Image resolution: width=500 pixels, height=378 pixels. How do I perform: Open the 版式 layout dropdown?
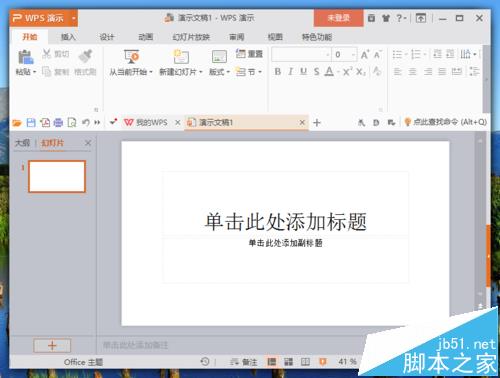tap(219, 72)
